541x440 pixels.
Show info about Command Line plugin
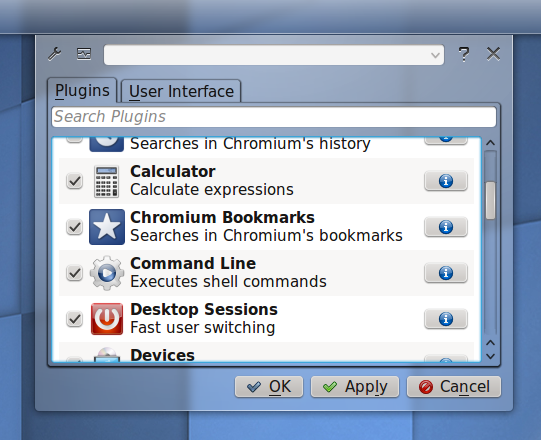click(x=446, y=273)
